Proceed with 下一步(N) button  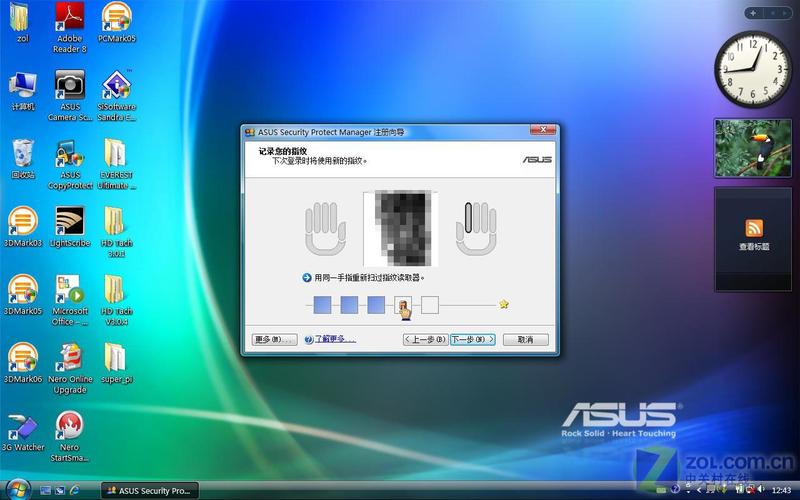pyautogui.click(x=473, y=340)
